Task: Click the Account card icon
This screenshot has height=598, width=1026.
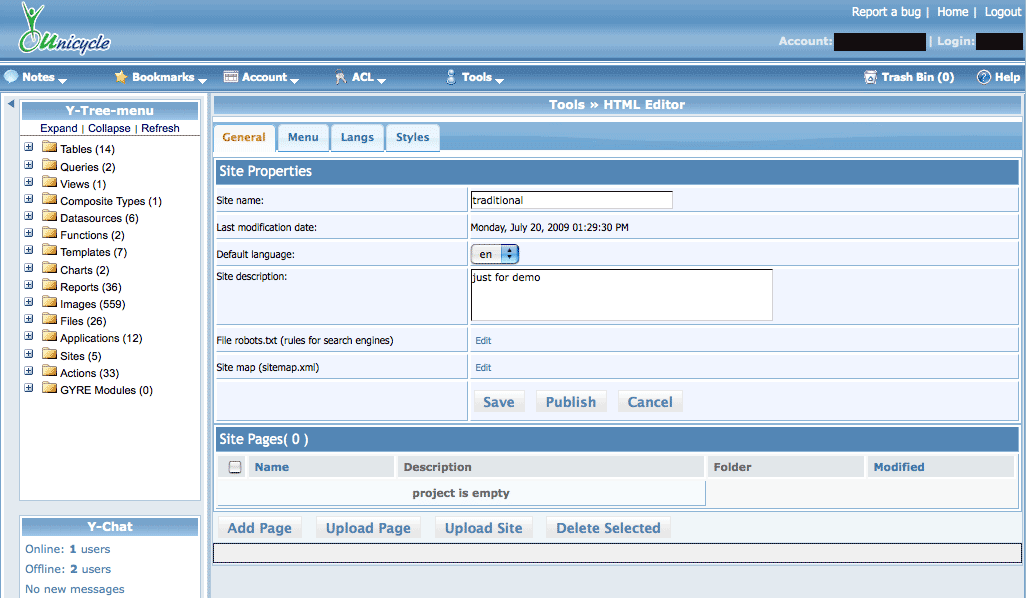Action: coord(231,77)
